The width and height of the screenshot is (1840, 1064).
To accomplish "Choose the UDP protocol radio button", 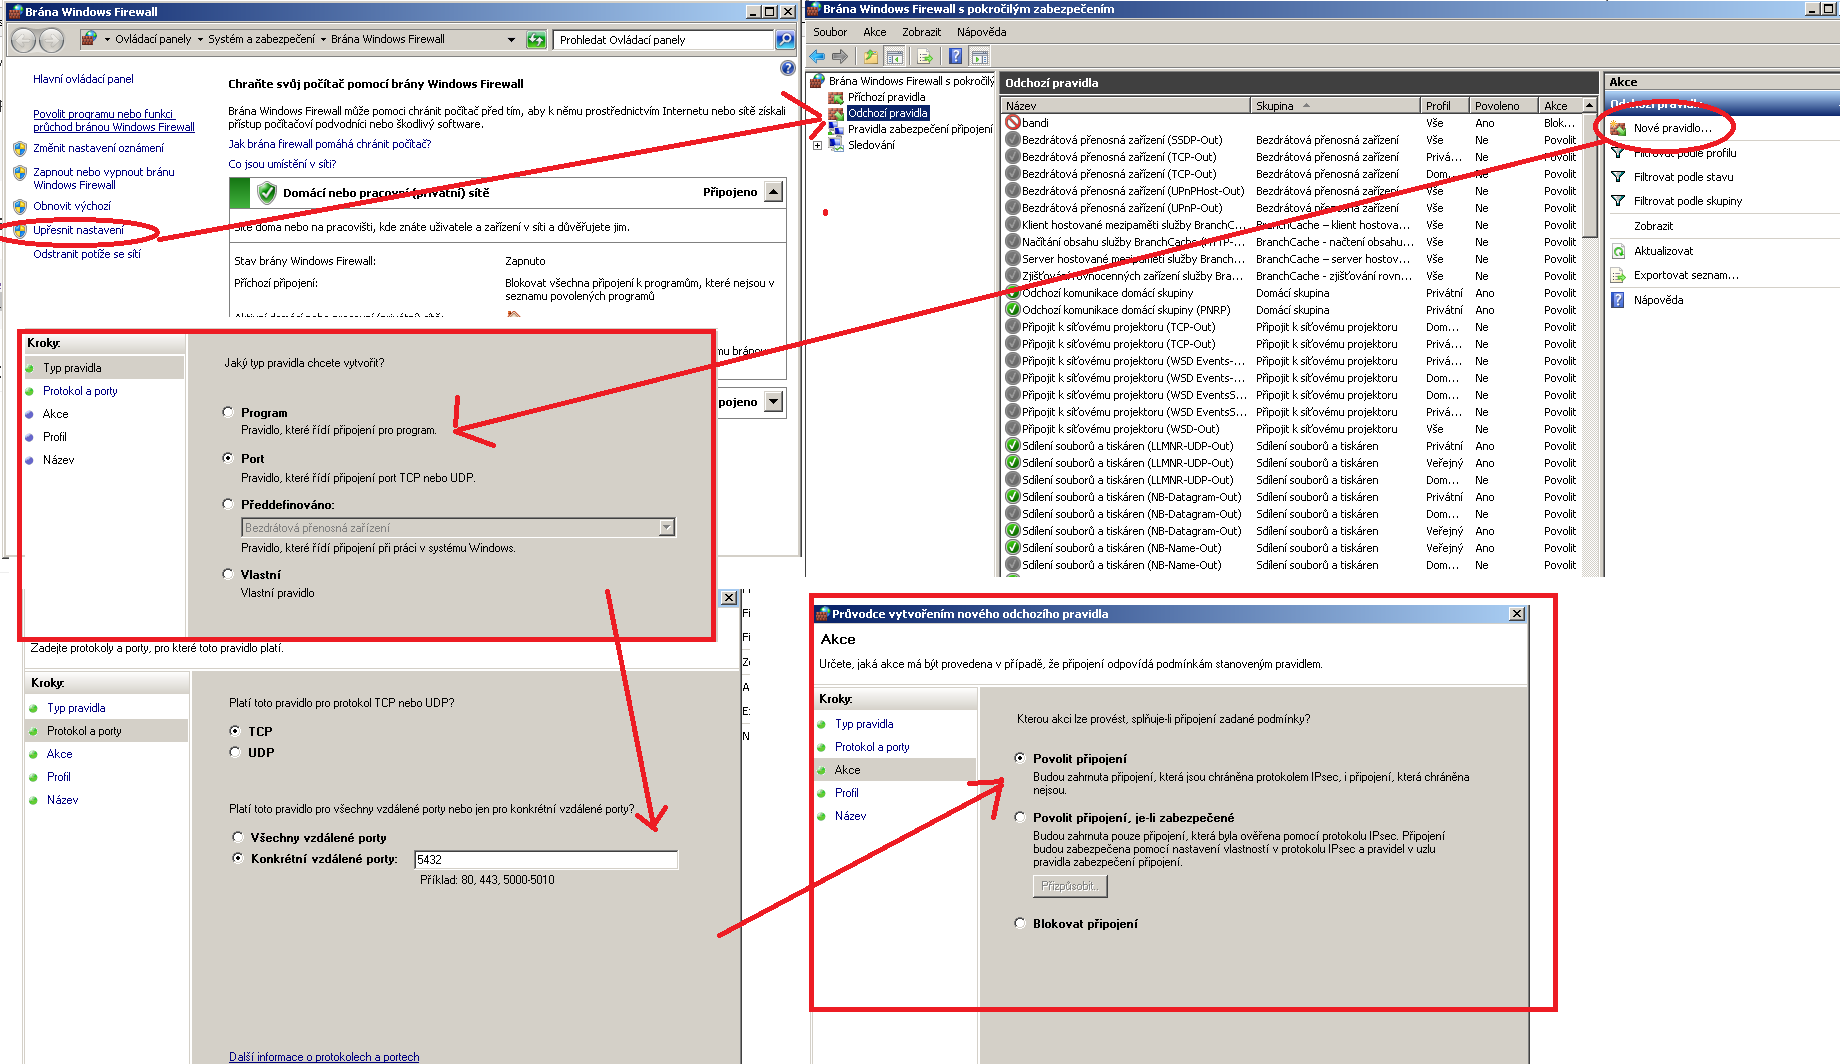I will [235, 752].
